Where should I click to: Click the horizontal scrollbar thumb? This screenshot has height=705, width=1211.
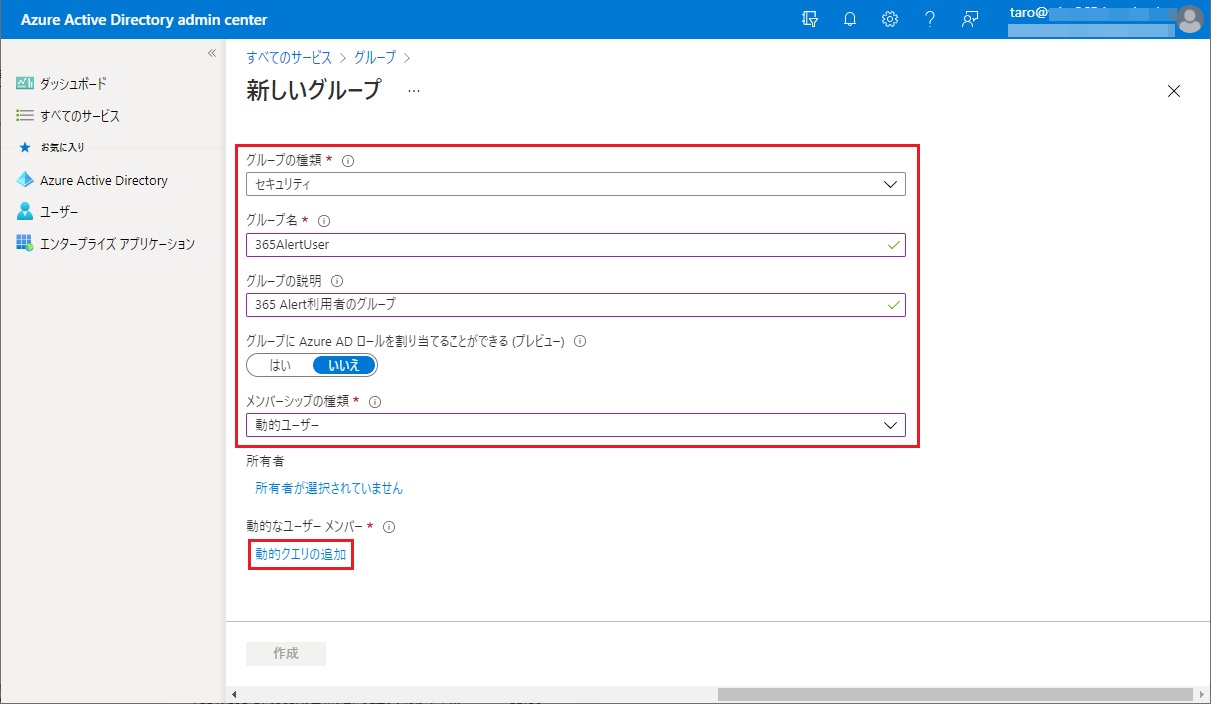click(948, 694)
